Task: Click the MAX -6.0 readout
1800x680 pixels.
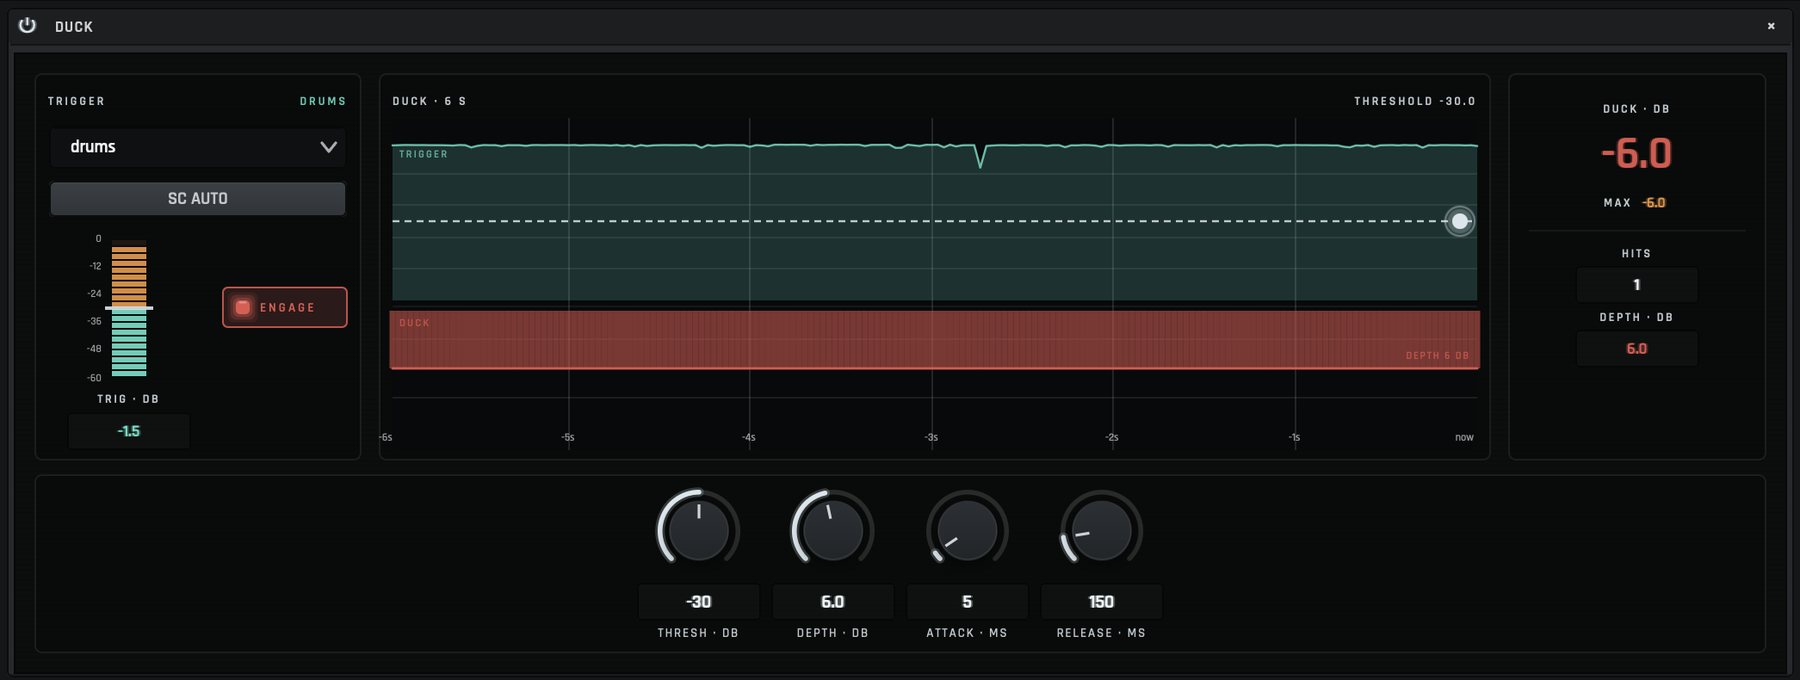Action: tap(1654, 203)
